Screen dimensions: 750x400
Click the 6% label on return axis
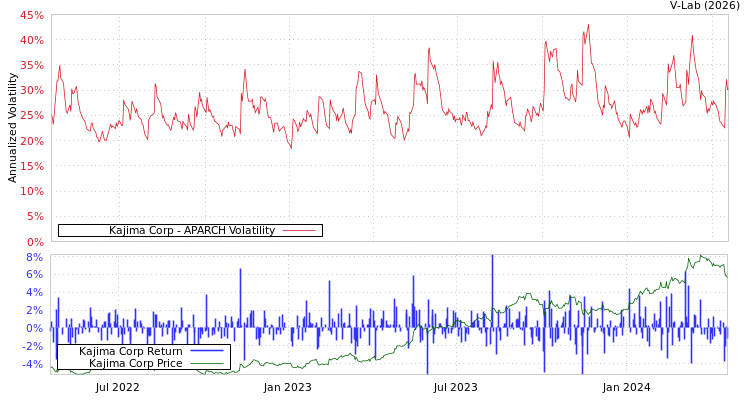pyautogui.click(x=34, y=275)
